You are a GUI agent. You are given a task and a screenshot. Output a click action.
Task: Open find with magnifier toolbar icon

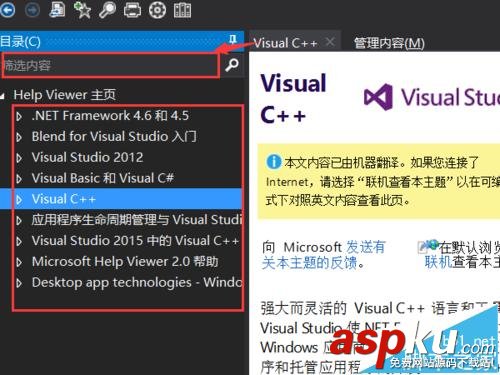[x=107, y=10]
